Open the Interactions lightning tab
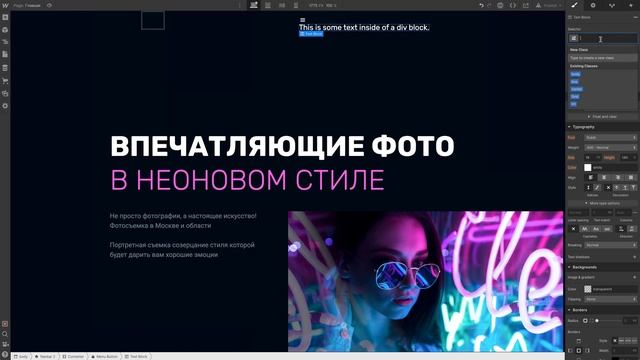Image resolution: width=640 pixels, height=360 pixels. pos(631,5)
